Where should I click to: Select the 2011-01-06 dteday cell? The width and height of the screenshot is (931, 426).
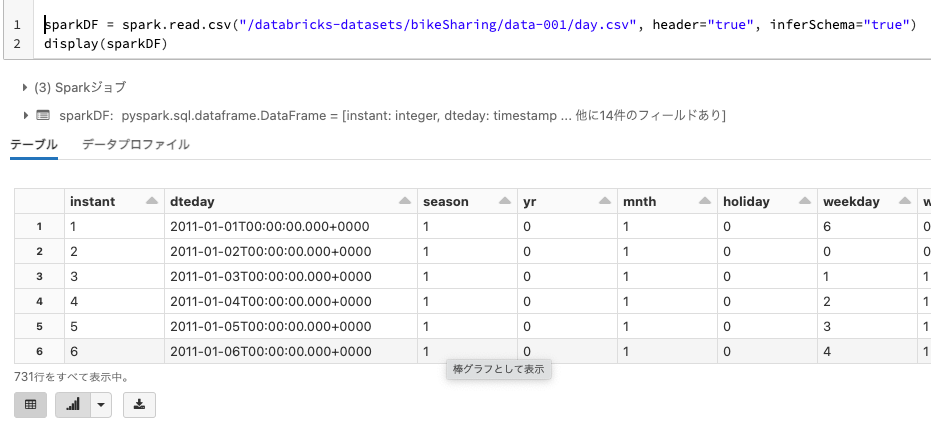pyautogui.click(x=291, y=351)
